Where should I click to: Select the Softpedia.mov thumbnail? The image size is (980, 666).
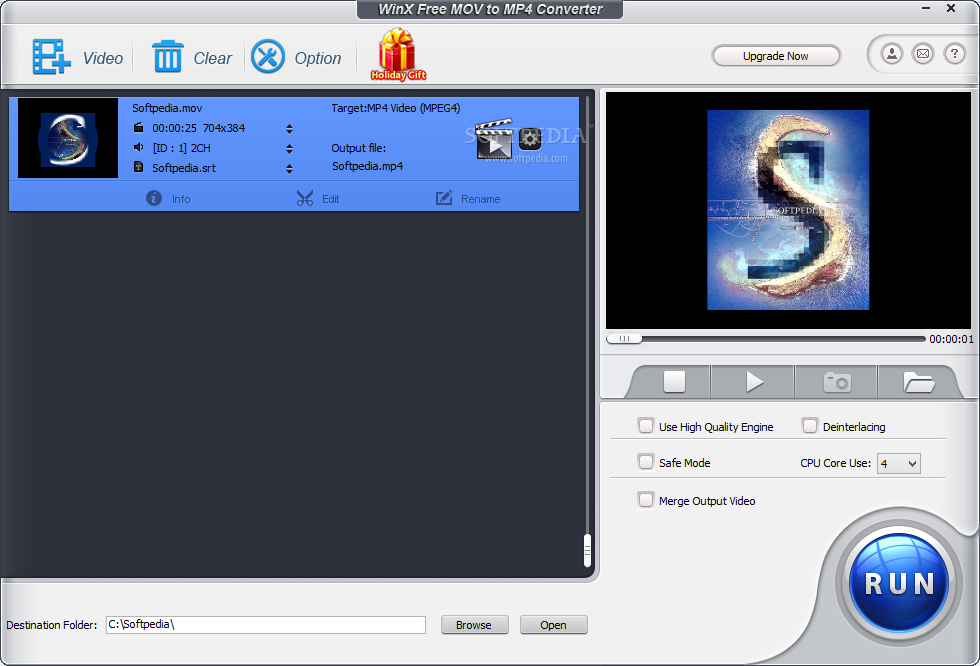coord(68,138)
